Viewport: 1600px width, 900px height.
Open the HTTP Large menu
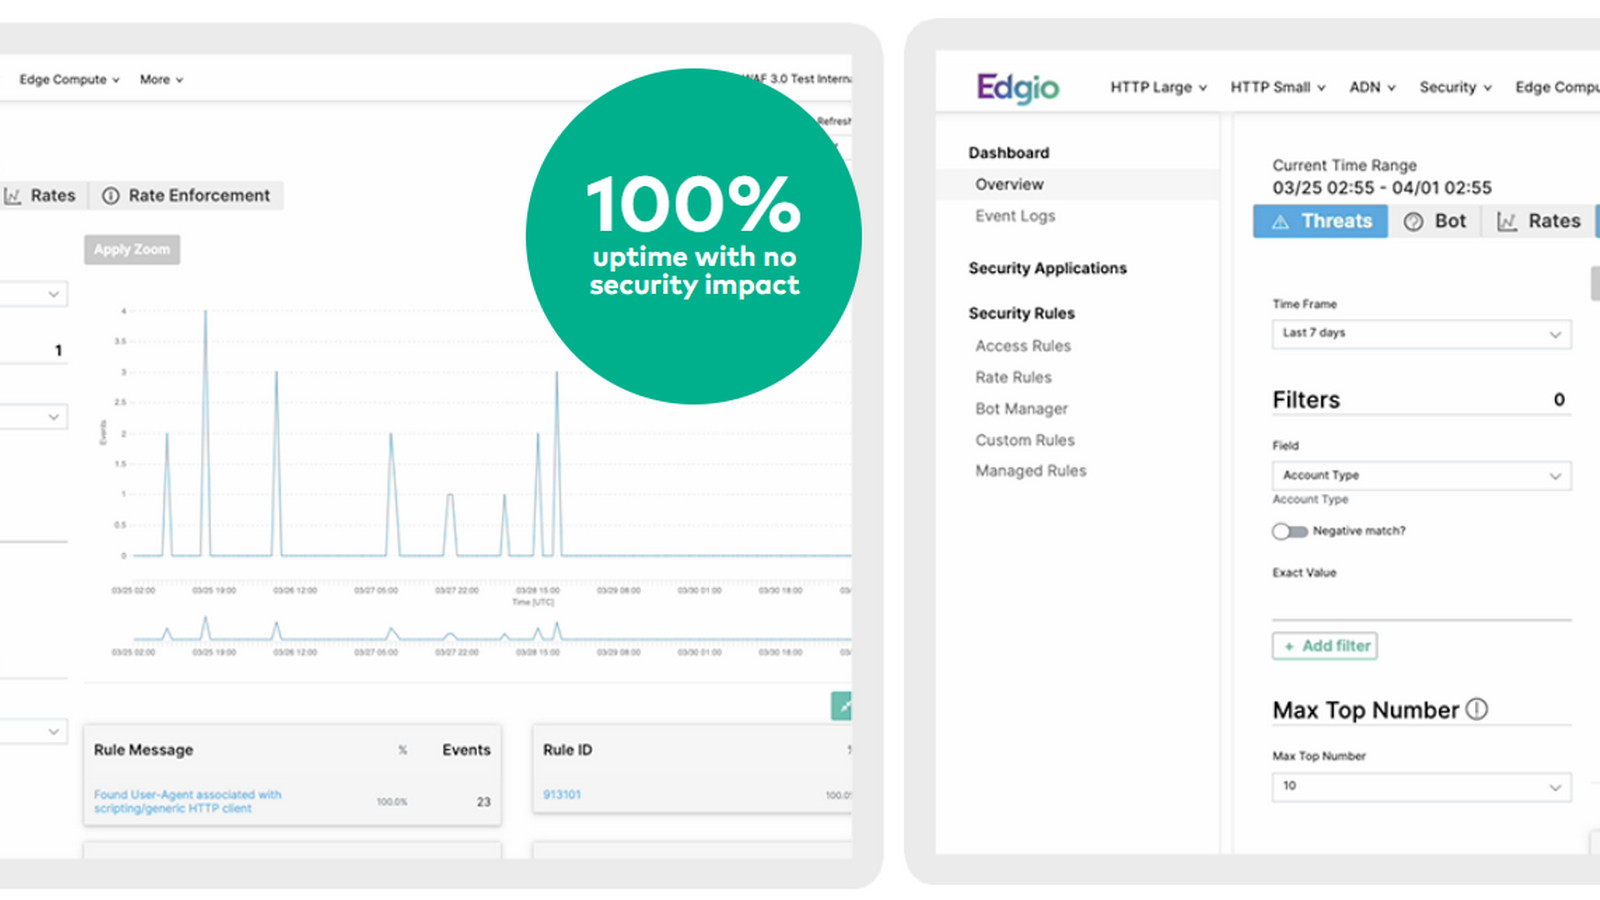point(1158,87)
